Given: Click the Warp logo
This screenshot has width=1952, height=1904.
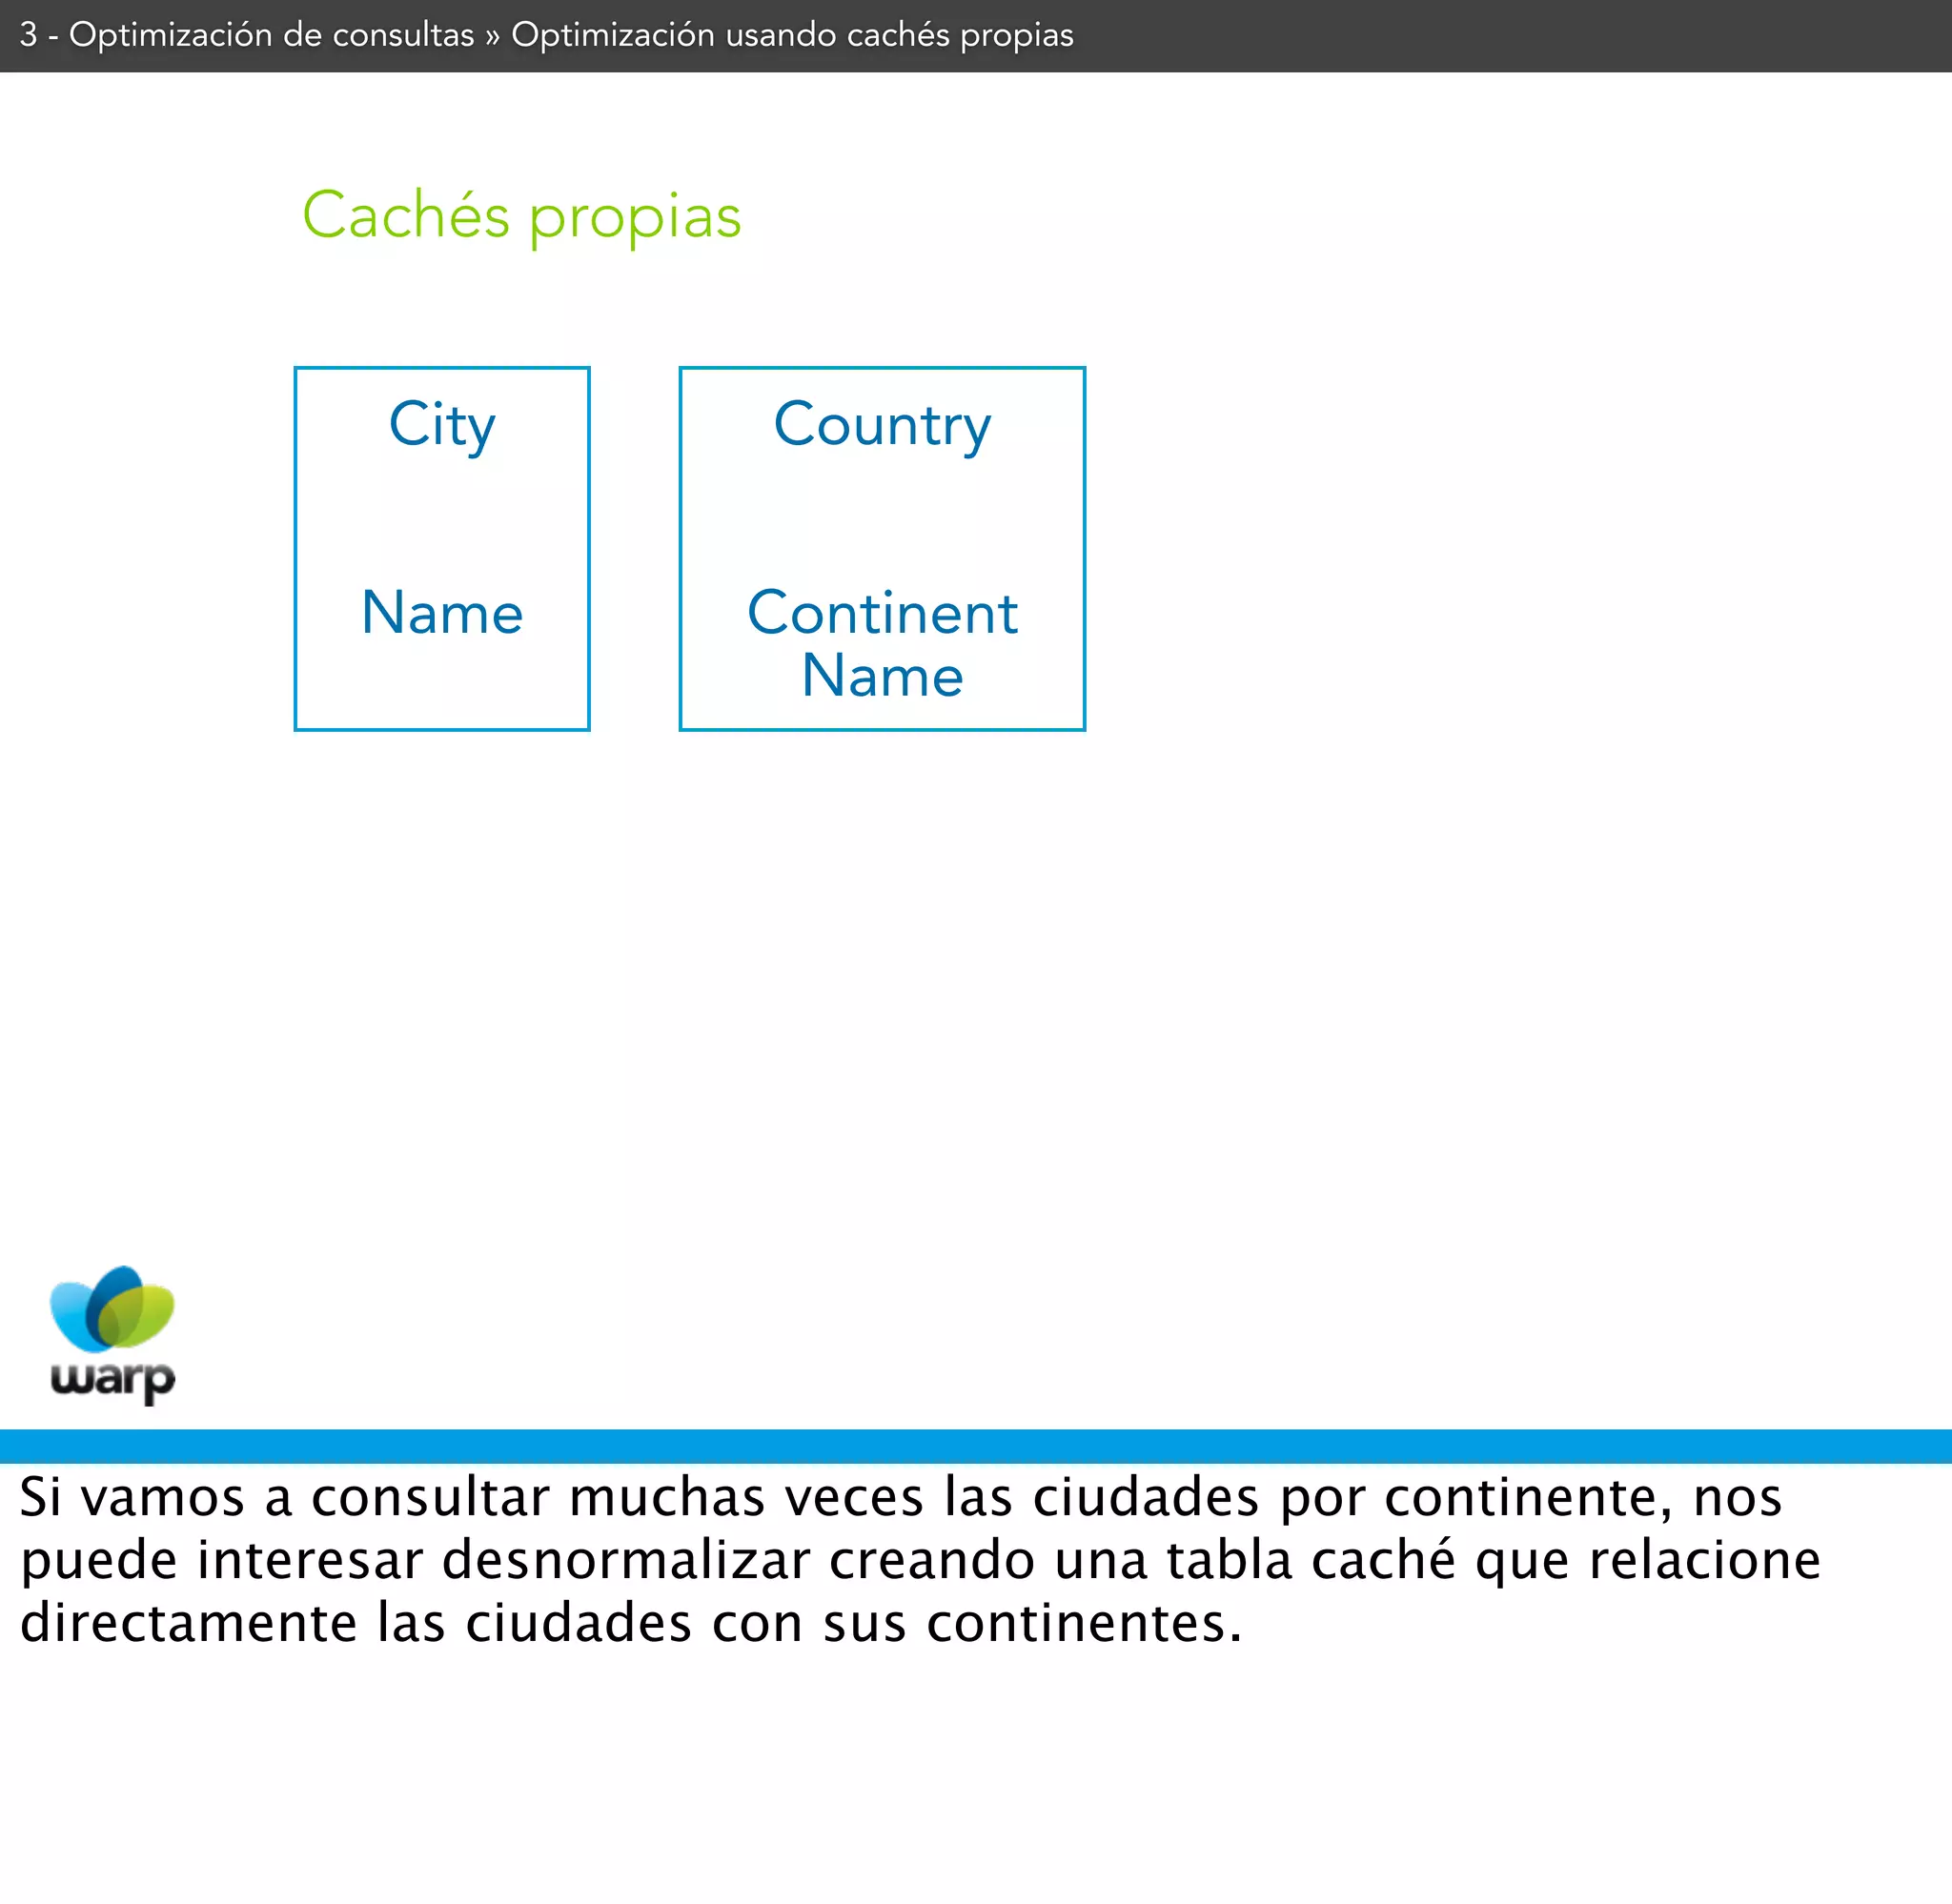Looking at the screenshot, I should pos(112,1335).
